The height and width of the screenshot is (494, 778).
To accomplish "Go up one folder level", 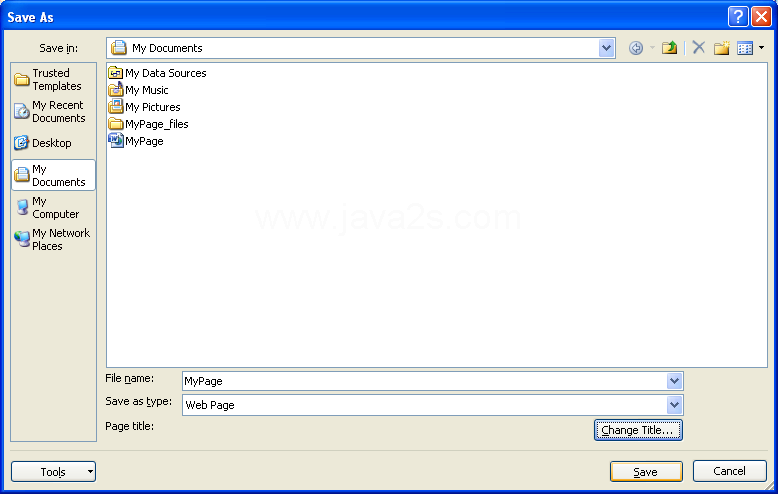I will click(669, 48).
